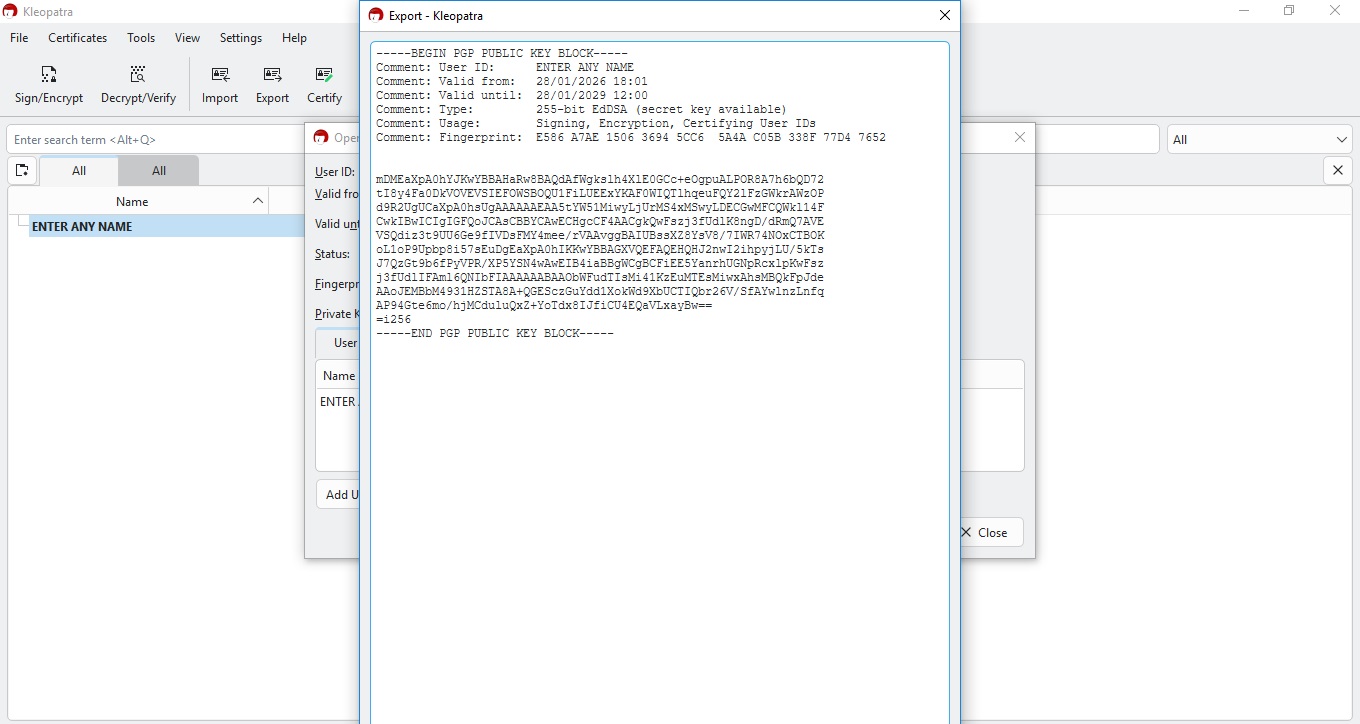Select the active white All tab
The width and height of the screenshot is (1360, 724).
79,171
